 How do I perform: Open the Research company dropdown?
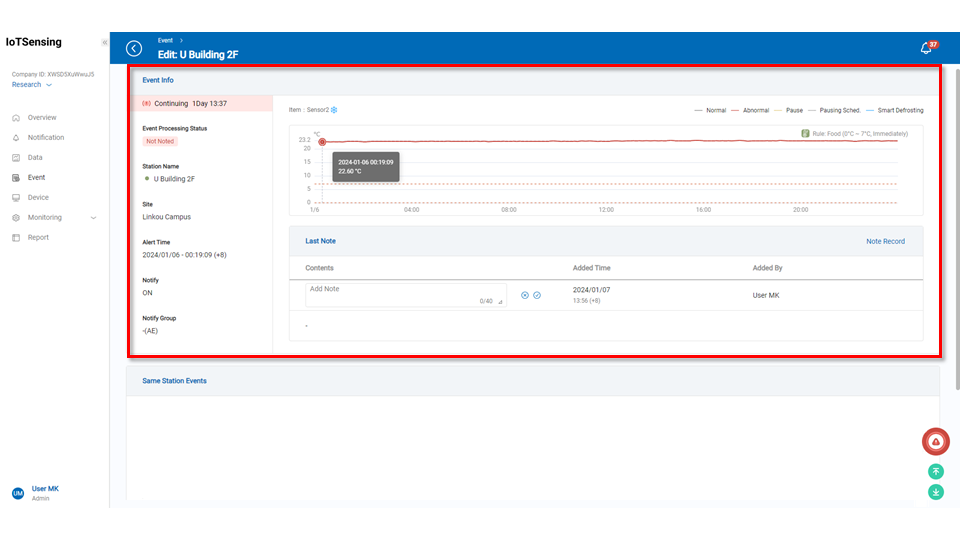coord(32,85)
